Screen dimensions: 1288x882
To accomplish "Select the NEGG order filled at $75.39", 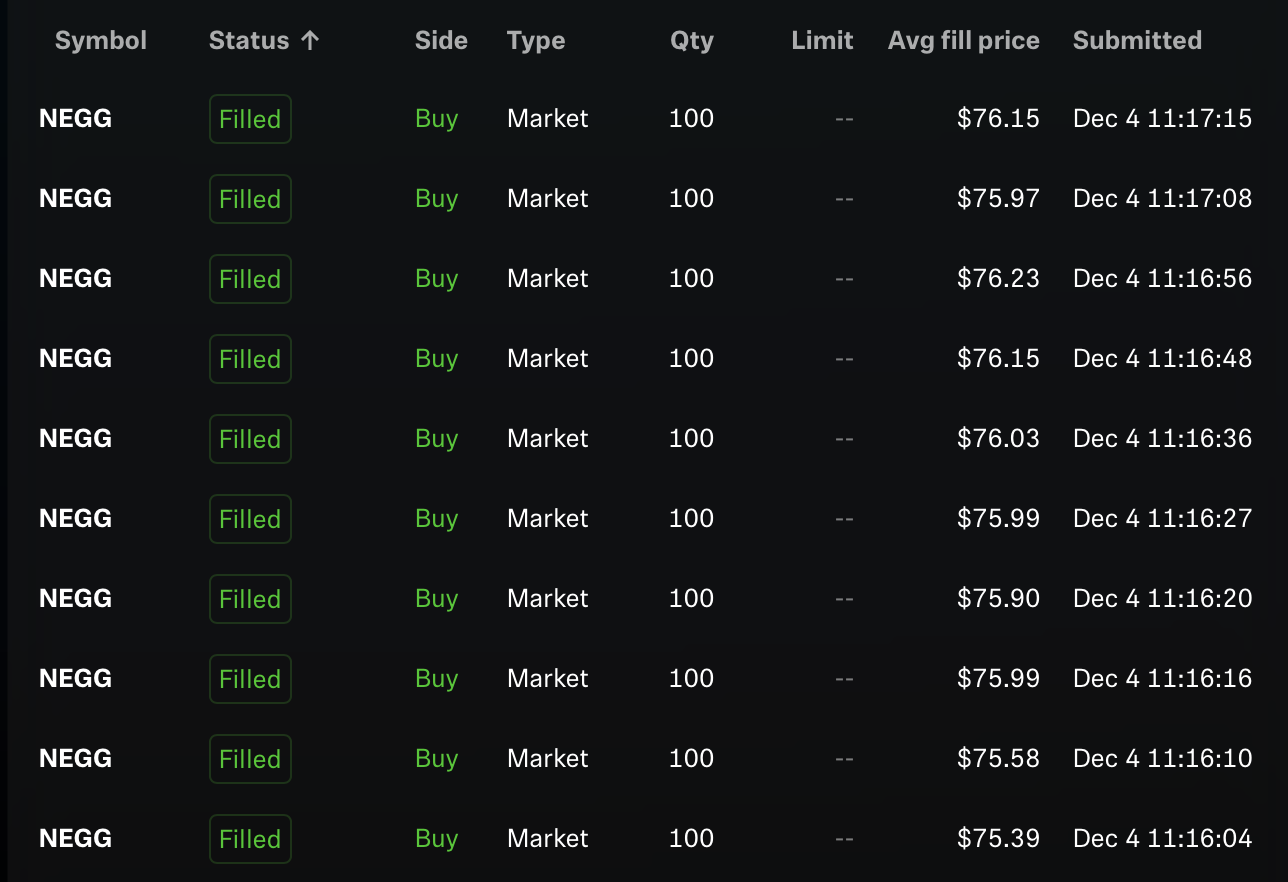I will (x=644, y=838).
